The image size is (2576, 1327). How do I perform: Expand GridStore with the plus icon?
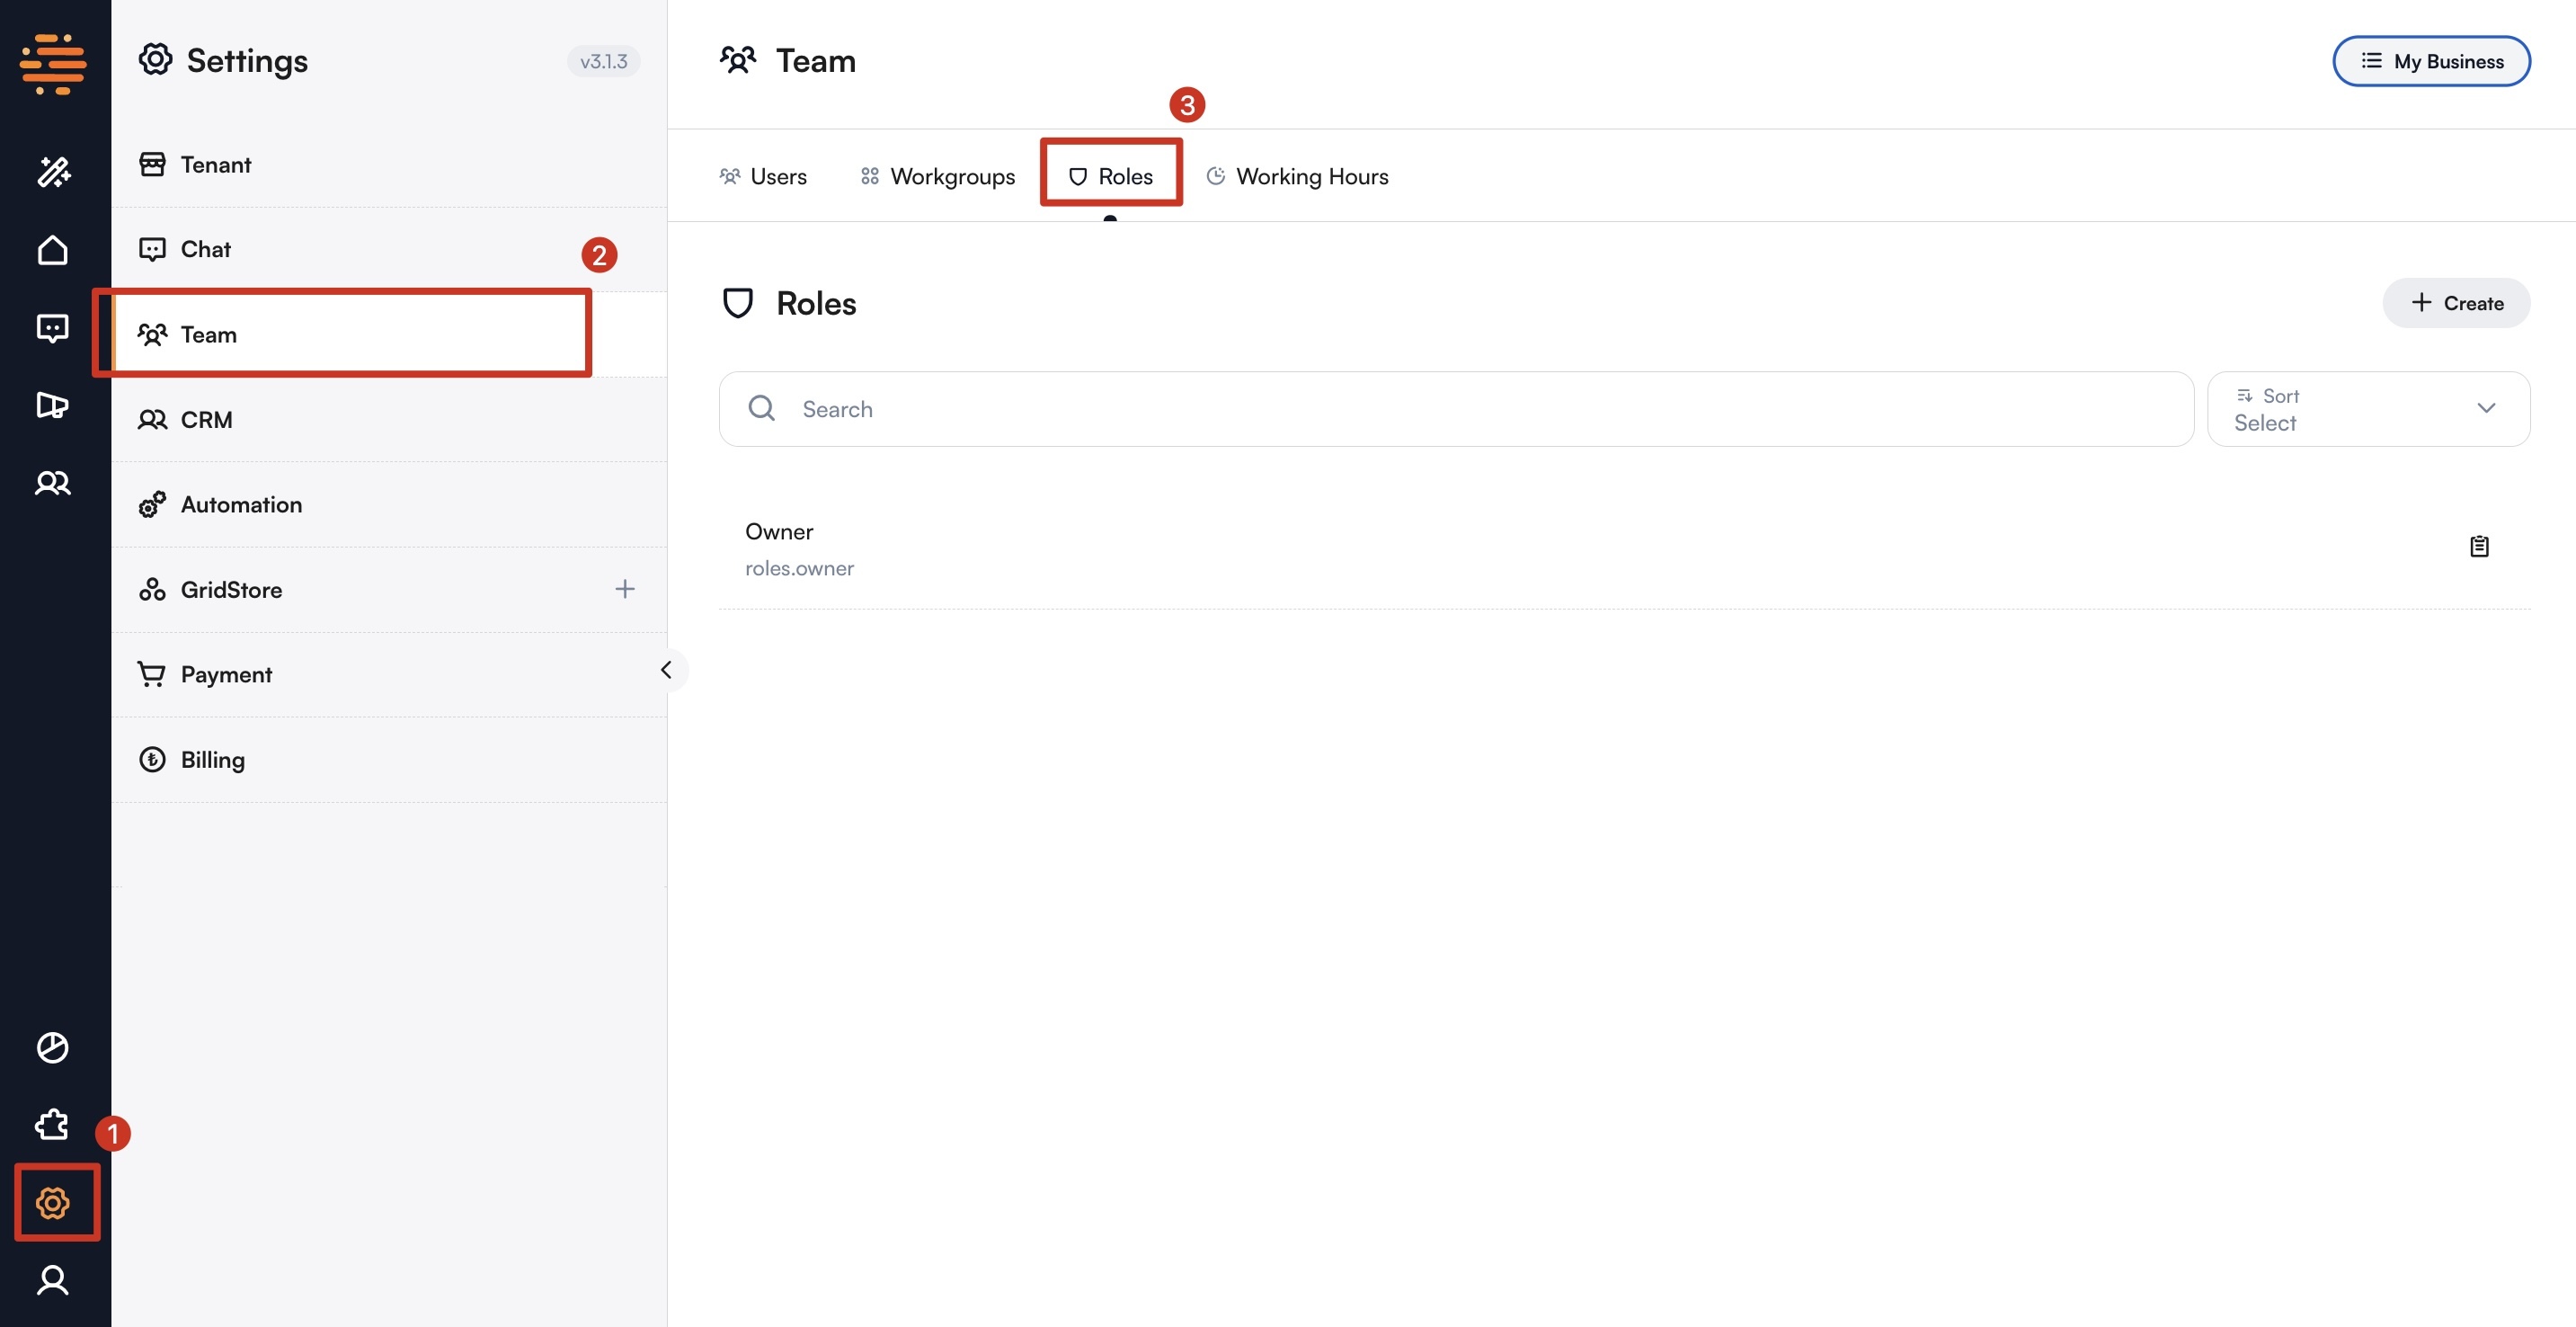tap(624, 589)
